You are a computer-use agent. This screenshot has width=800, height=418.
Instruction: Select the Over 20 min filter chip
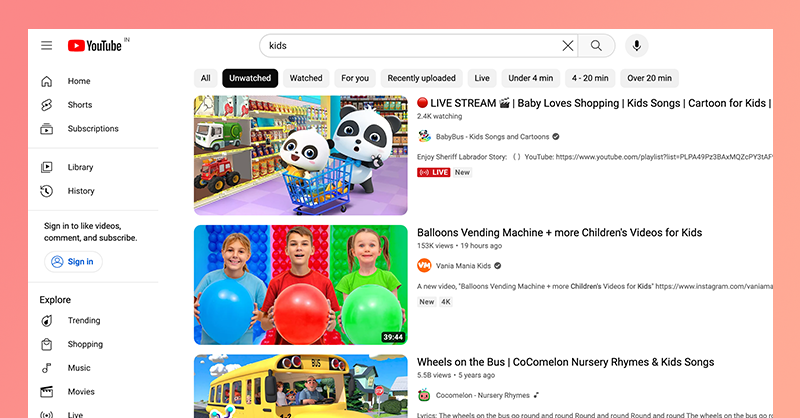click(649, 78)
